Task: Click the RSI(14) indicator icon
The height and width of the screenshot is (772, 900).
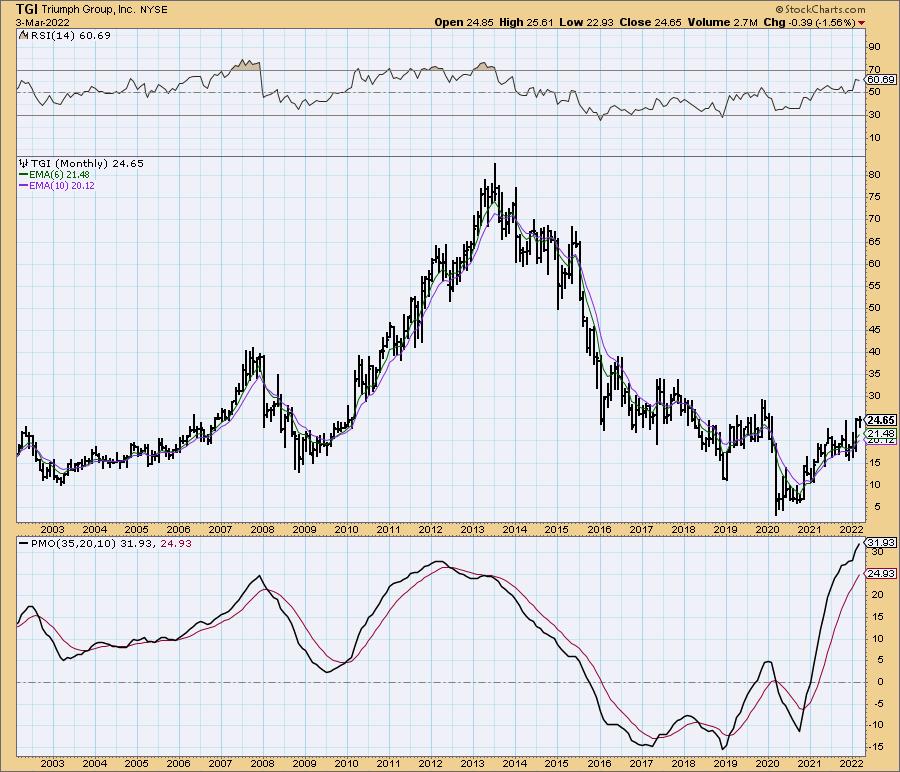Action: [x=23, y=35]
